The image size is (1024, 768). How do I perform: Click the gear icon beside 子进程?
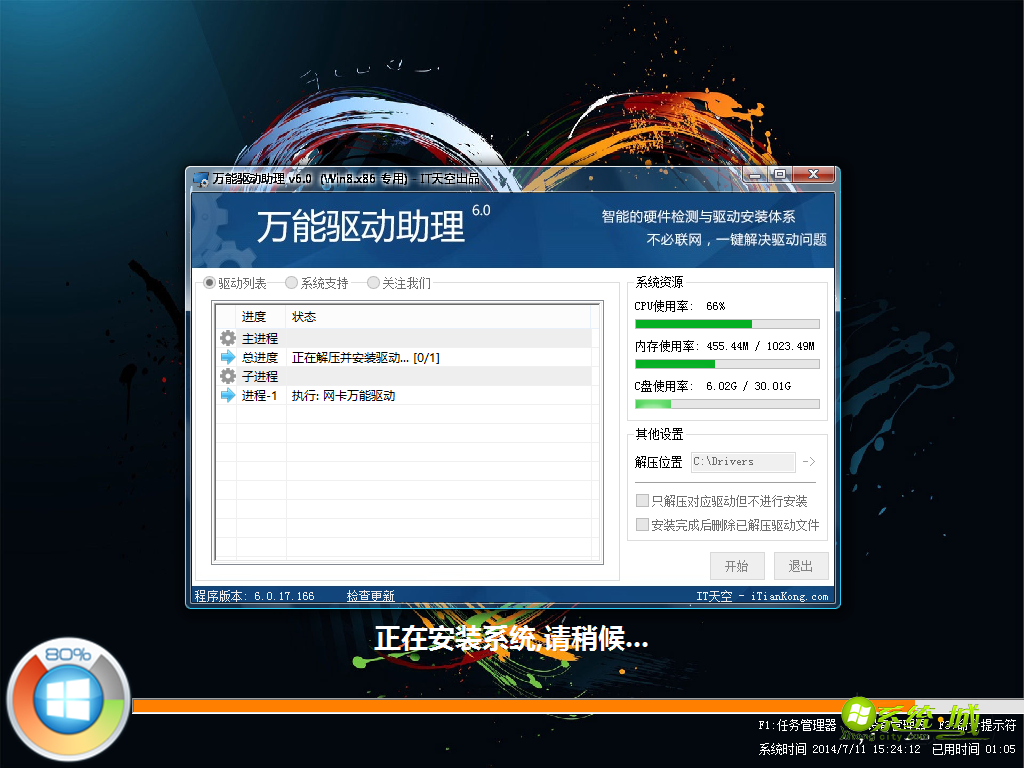[227, 376]
